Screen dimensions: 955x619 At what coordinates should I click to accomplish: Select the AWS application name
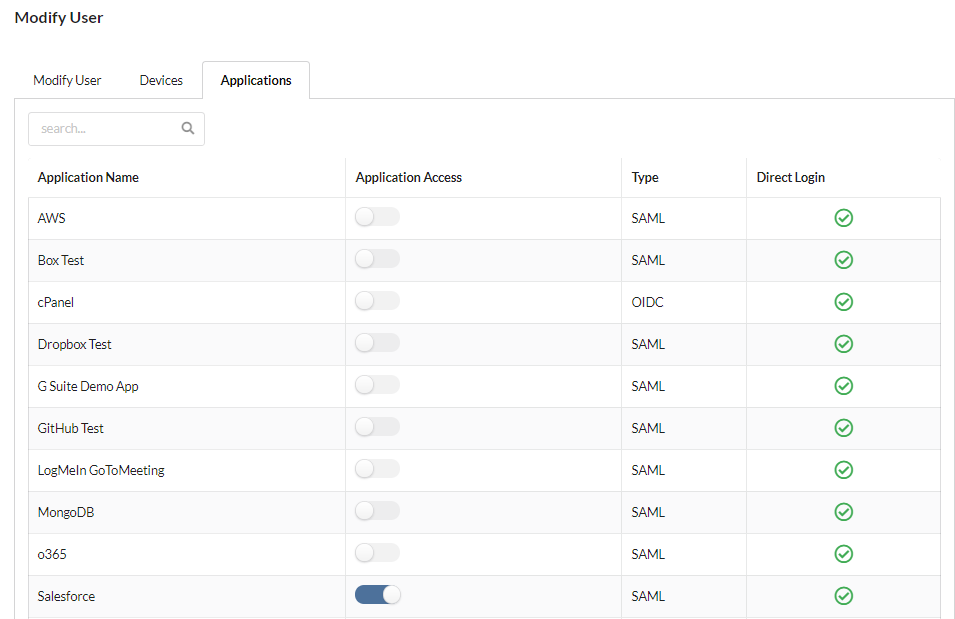(x=51, y=218)
